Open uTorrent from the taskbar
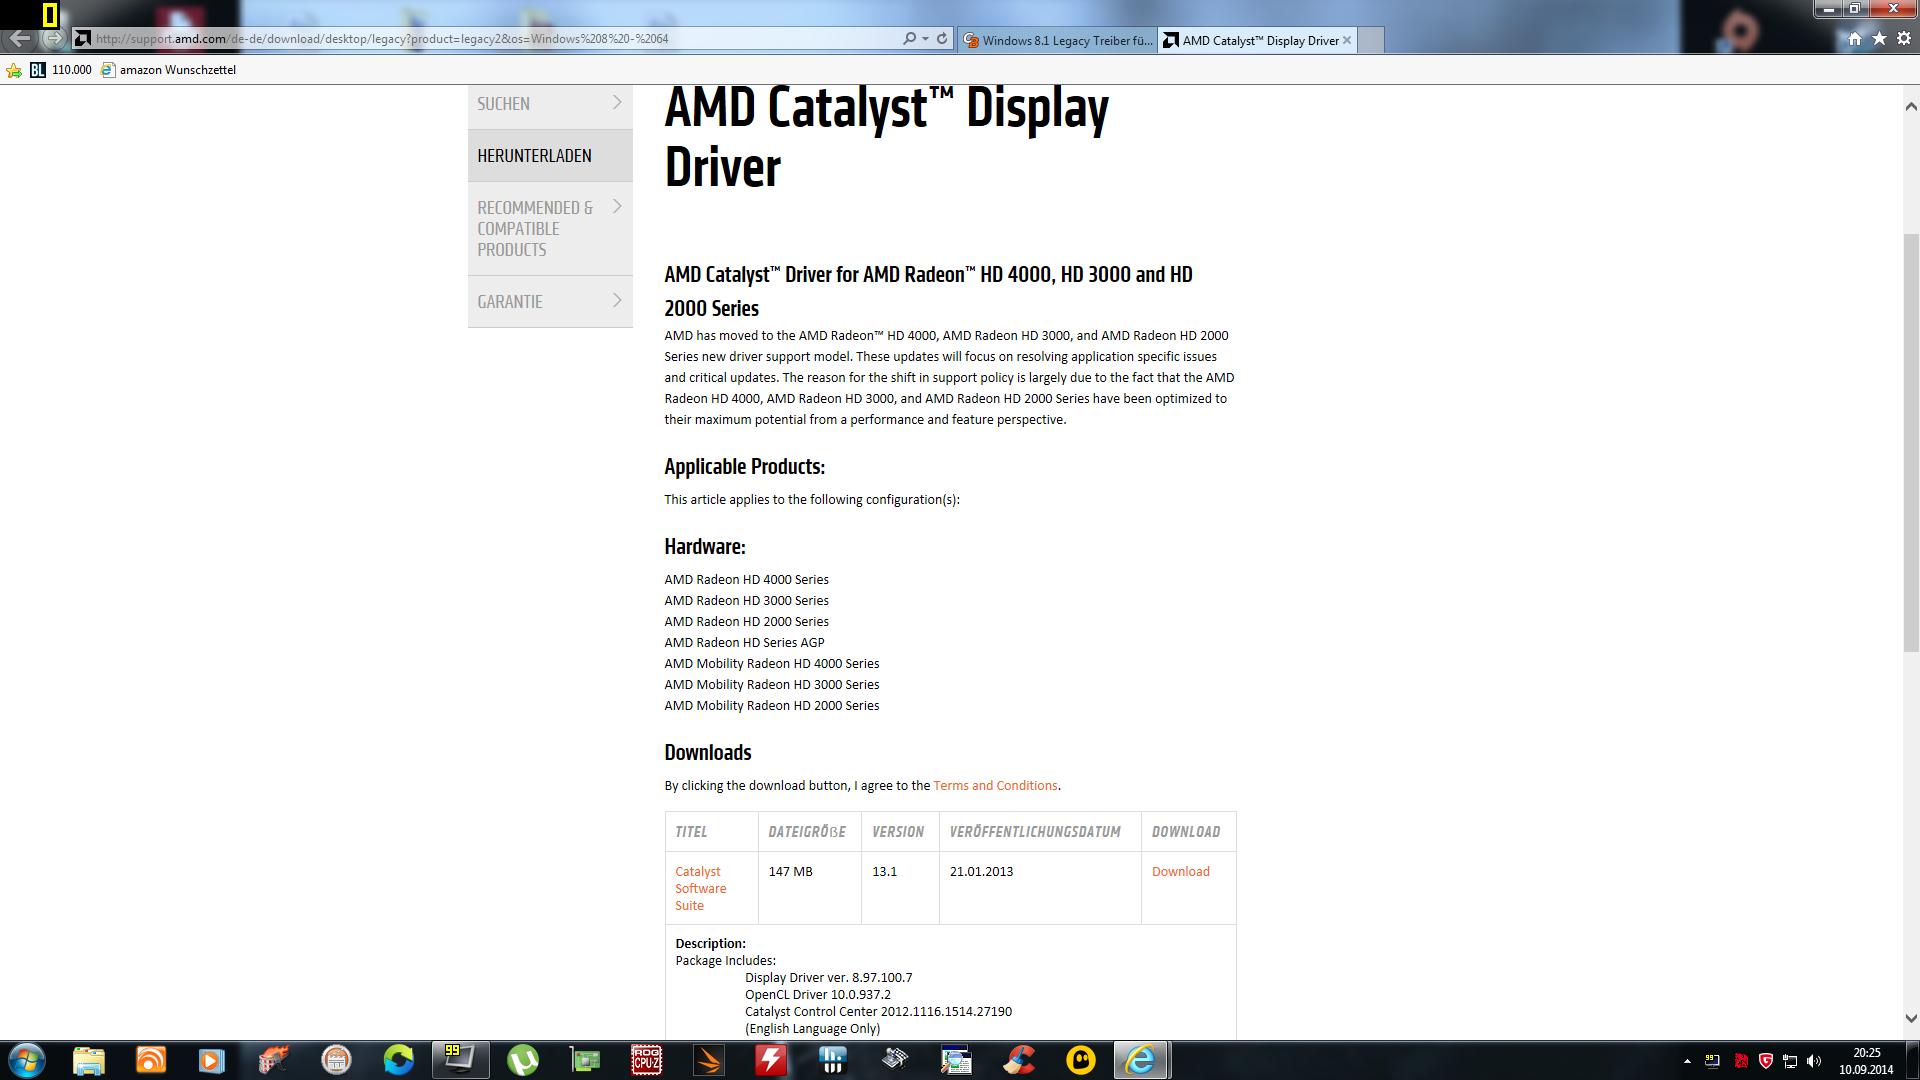This screenshot has width=1920, height=1080. click(522, 1060)
